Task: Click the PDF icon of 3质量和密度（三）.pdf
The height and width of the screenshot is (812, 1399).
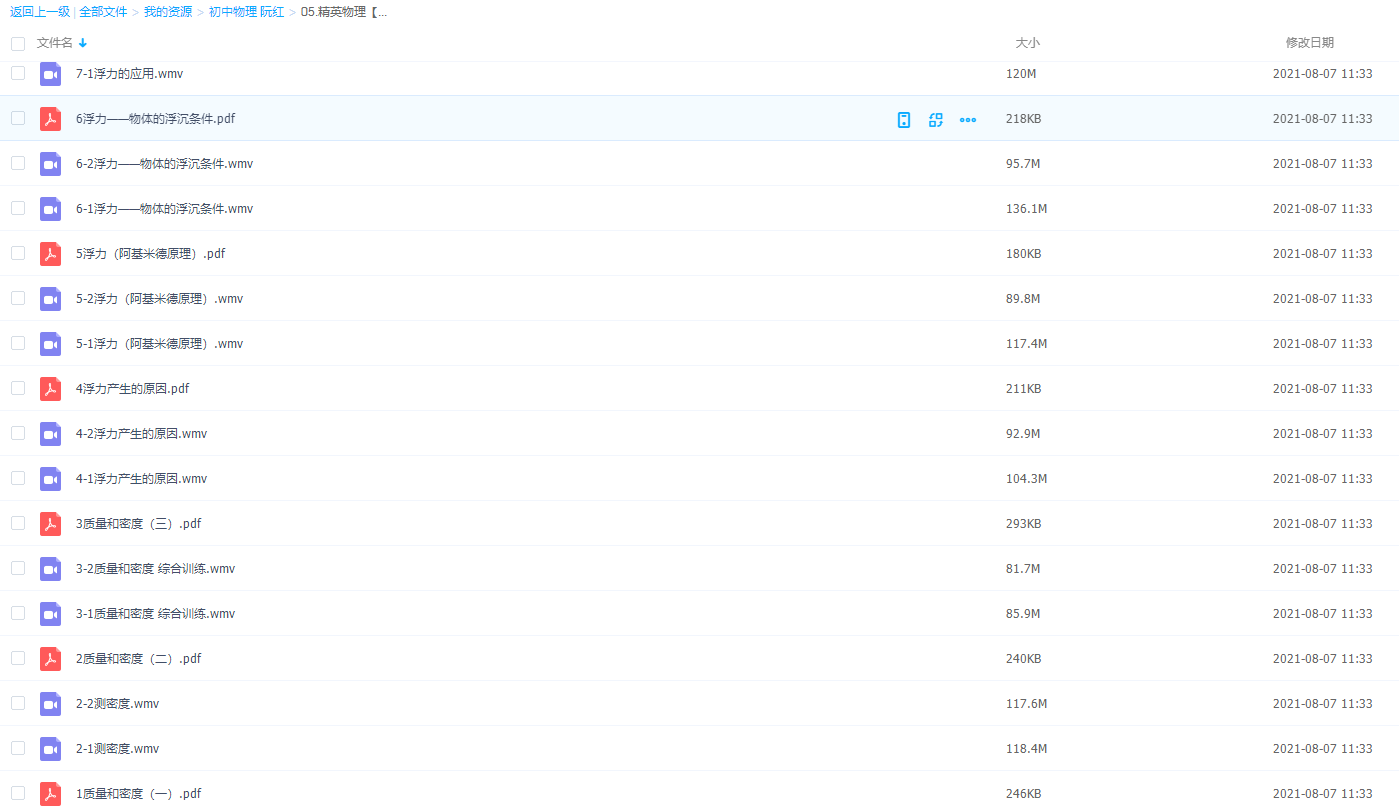Action: coord(50,524)
